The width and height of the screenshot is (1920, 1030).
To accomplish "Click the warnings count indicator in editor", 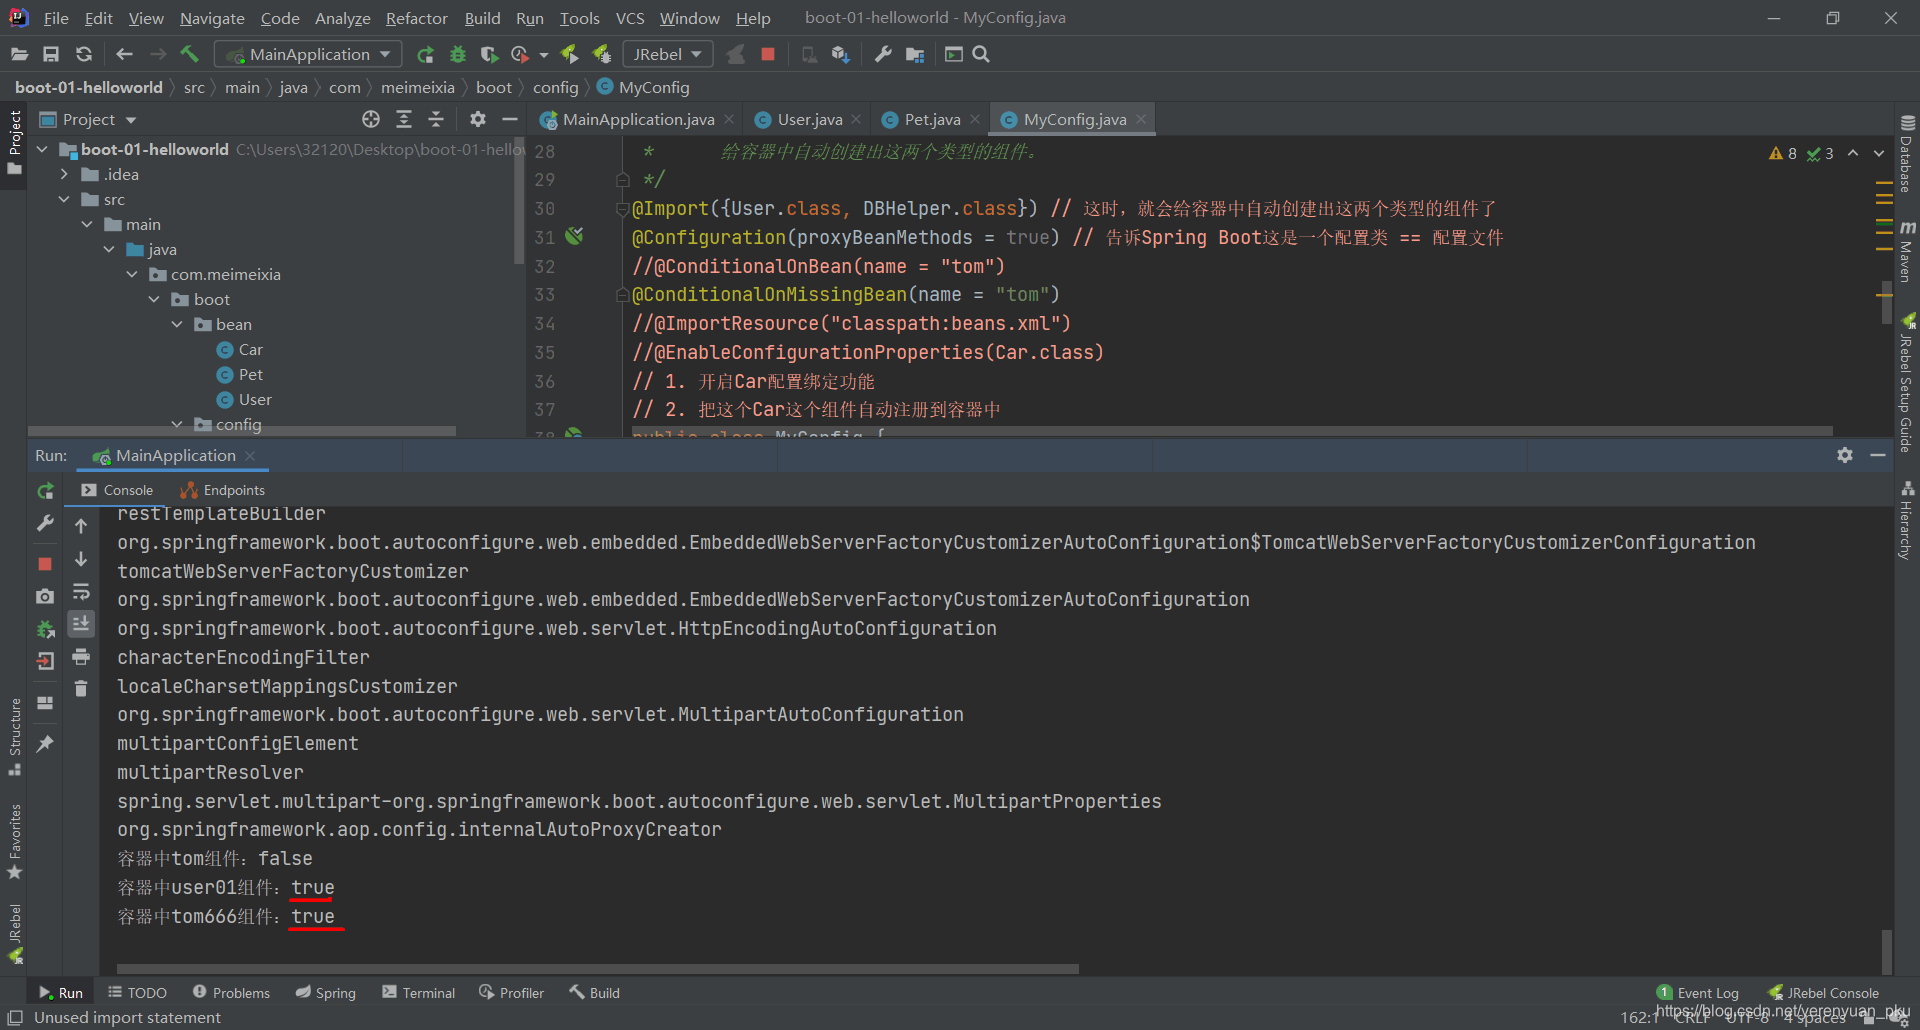I will pyautogui.click(x=1783, y=153).
